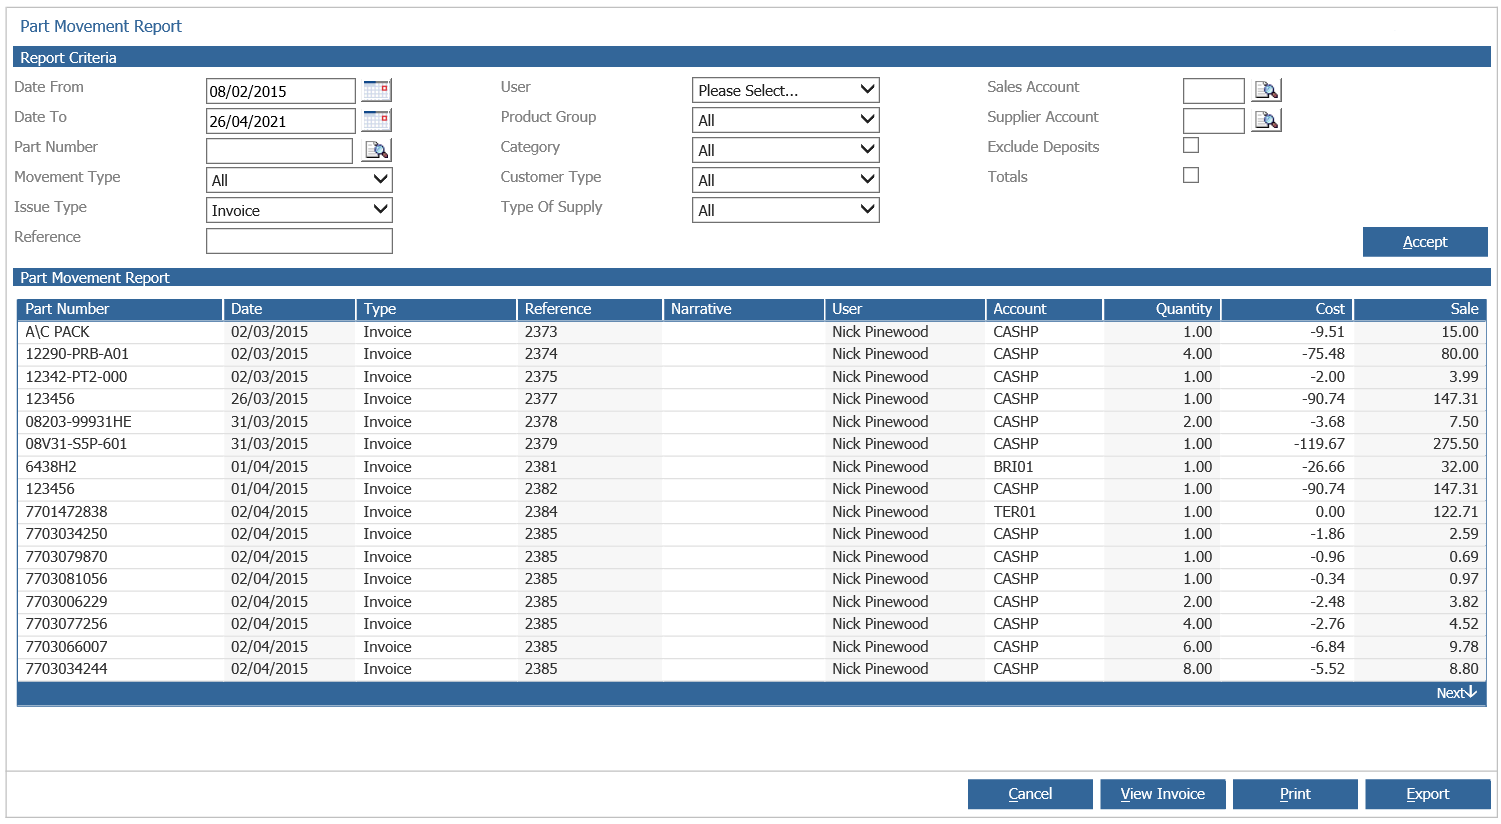Click the Accept button
Image resolution: width=1501 pixels, height=824 pixels.
pyautogui.click(x=1425, y=242)
